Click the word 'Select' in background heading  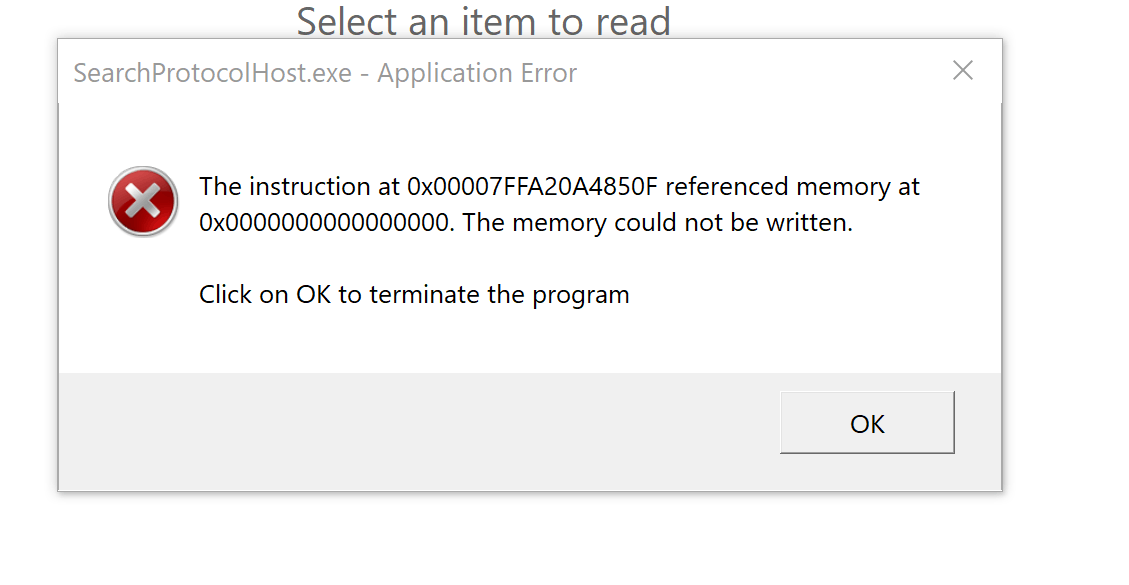pos(348,21)
